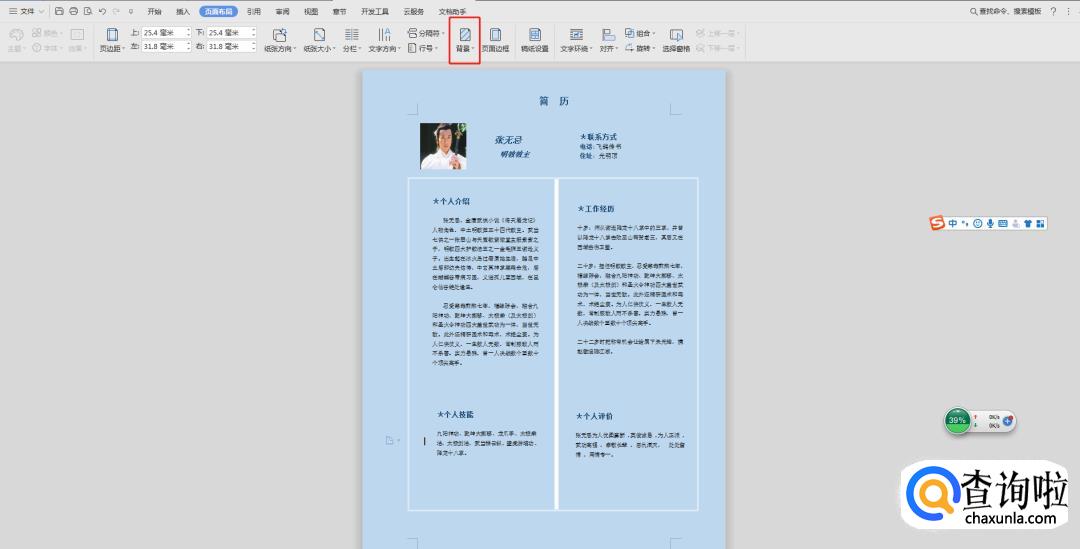Click page marker icon left of document
This screenshot has height=549, width=1080.
(390, 440)
